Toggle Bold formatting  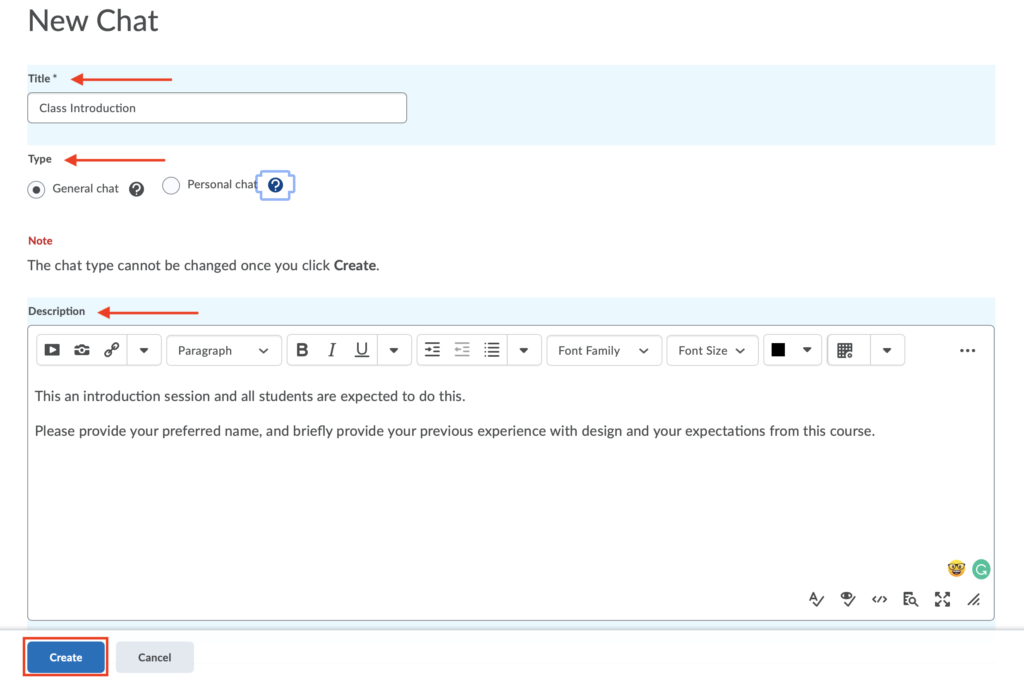click(x=302, y=350)
